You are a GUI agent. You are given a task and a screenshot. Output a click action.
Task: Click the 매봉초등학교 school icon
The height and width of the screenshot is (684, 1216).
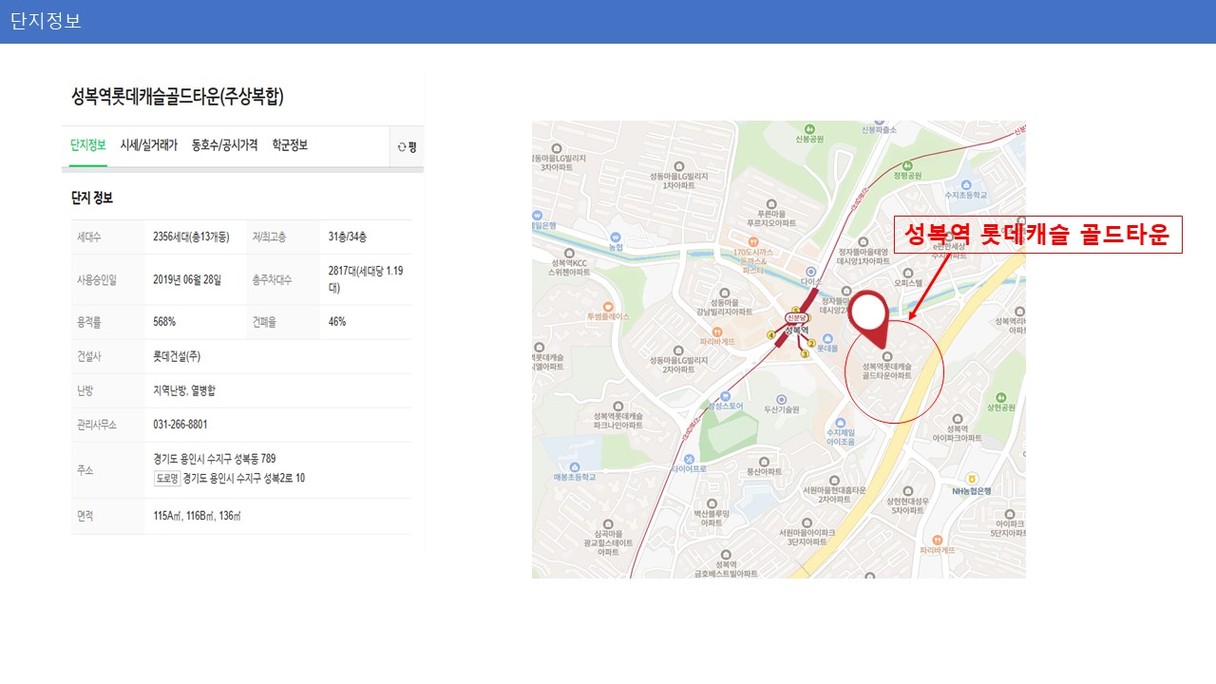tap(573, 466)
